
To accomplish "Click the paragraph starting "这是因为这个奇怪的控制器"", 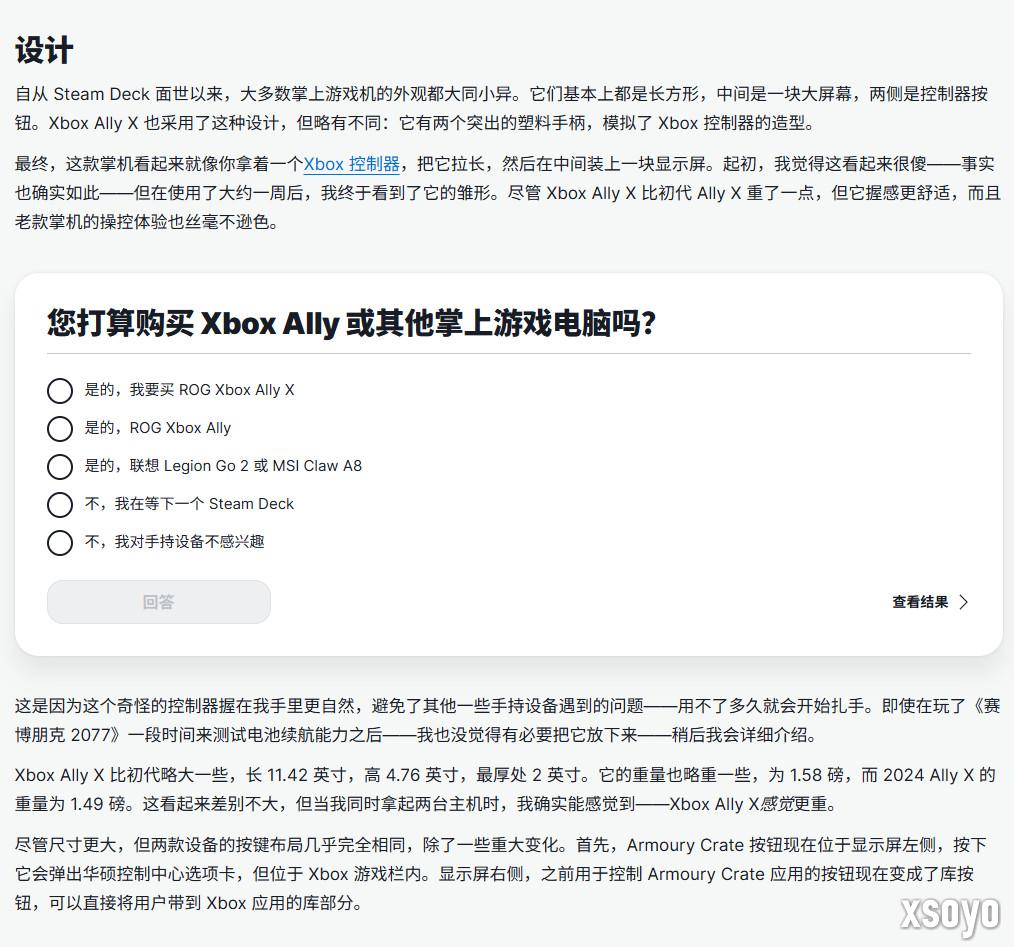I will (x=500, y=720).
